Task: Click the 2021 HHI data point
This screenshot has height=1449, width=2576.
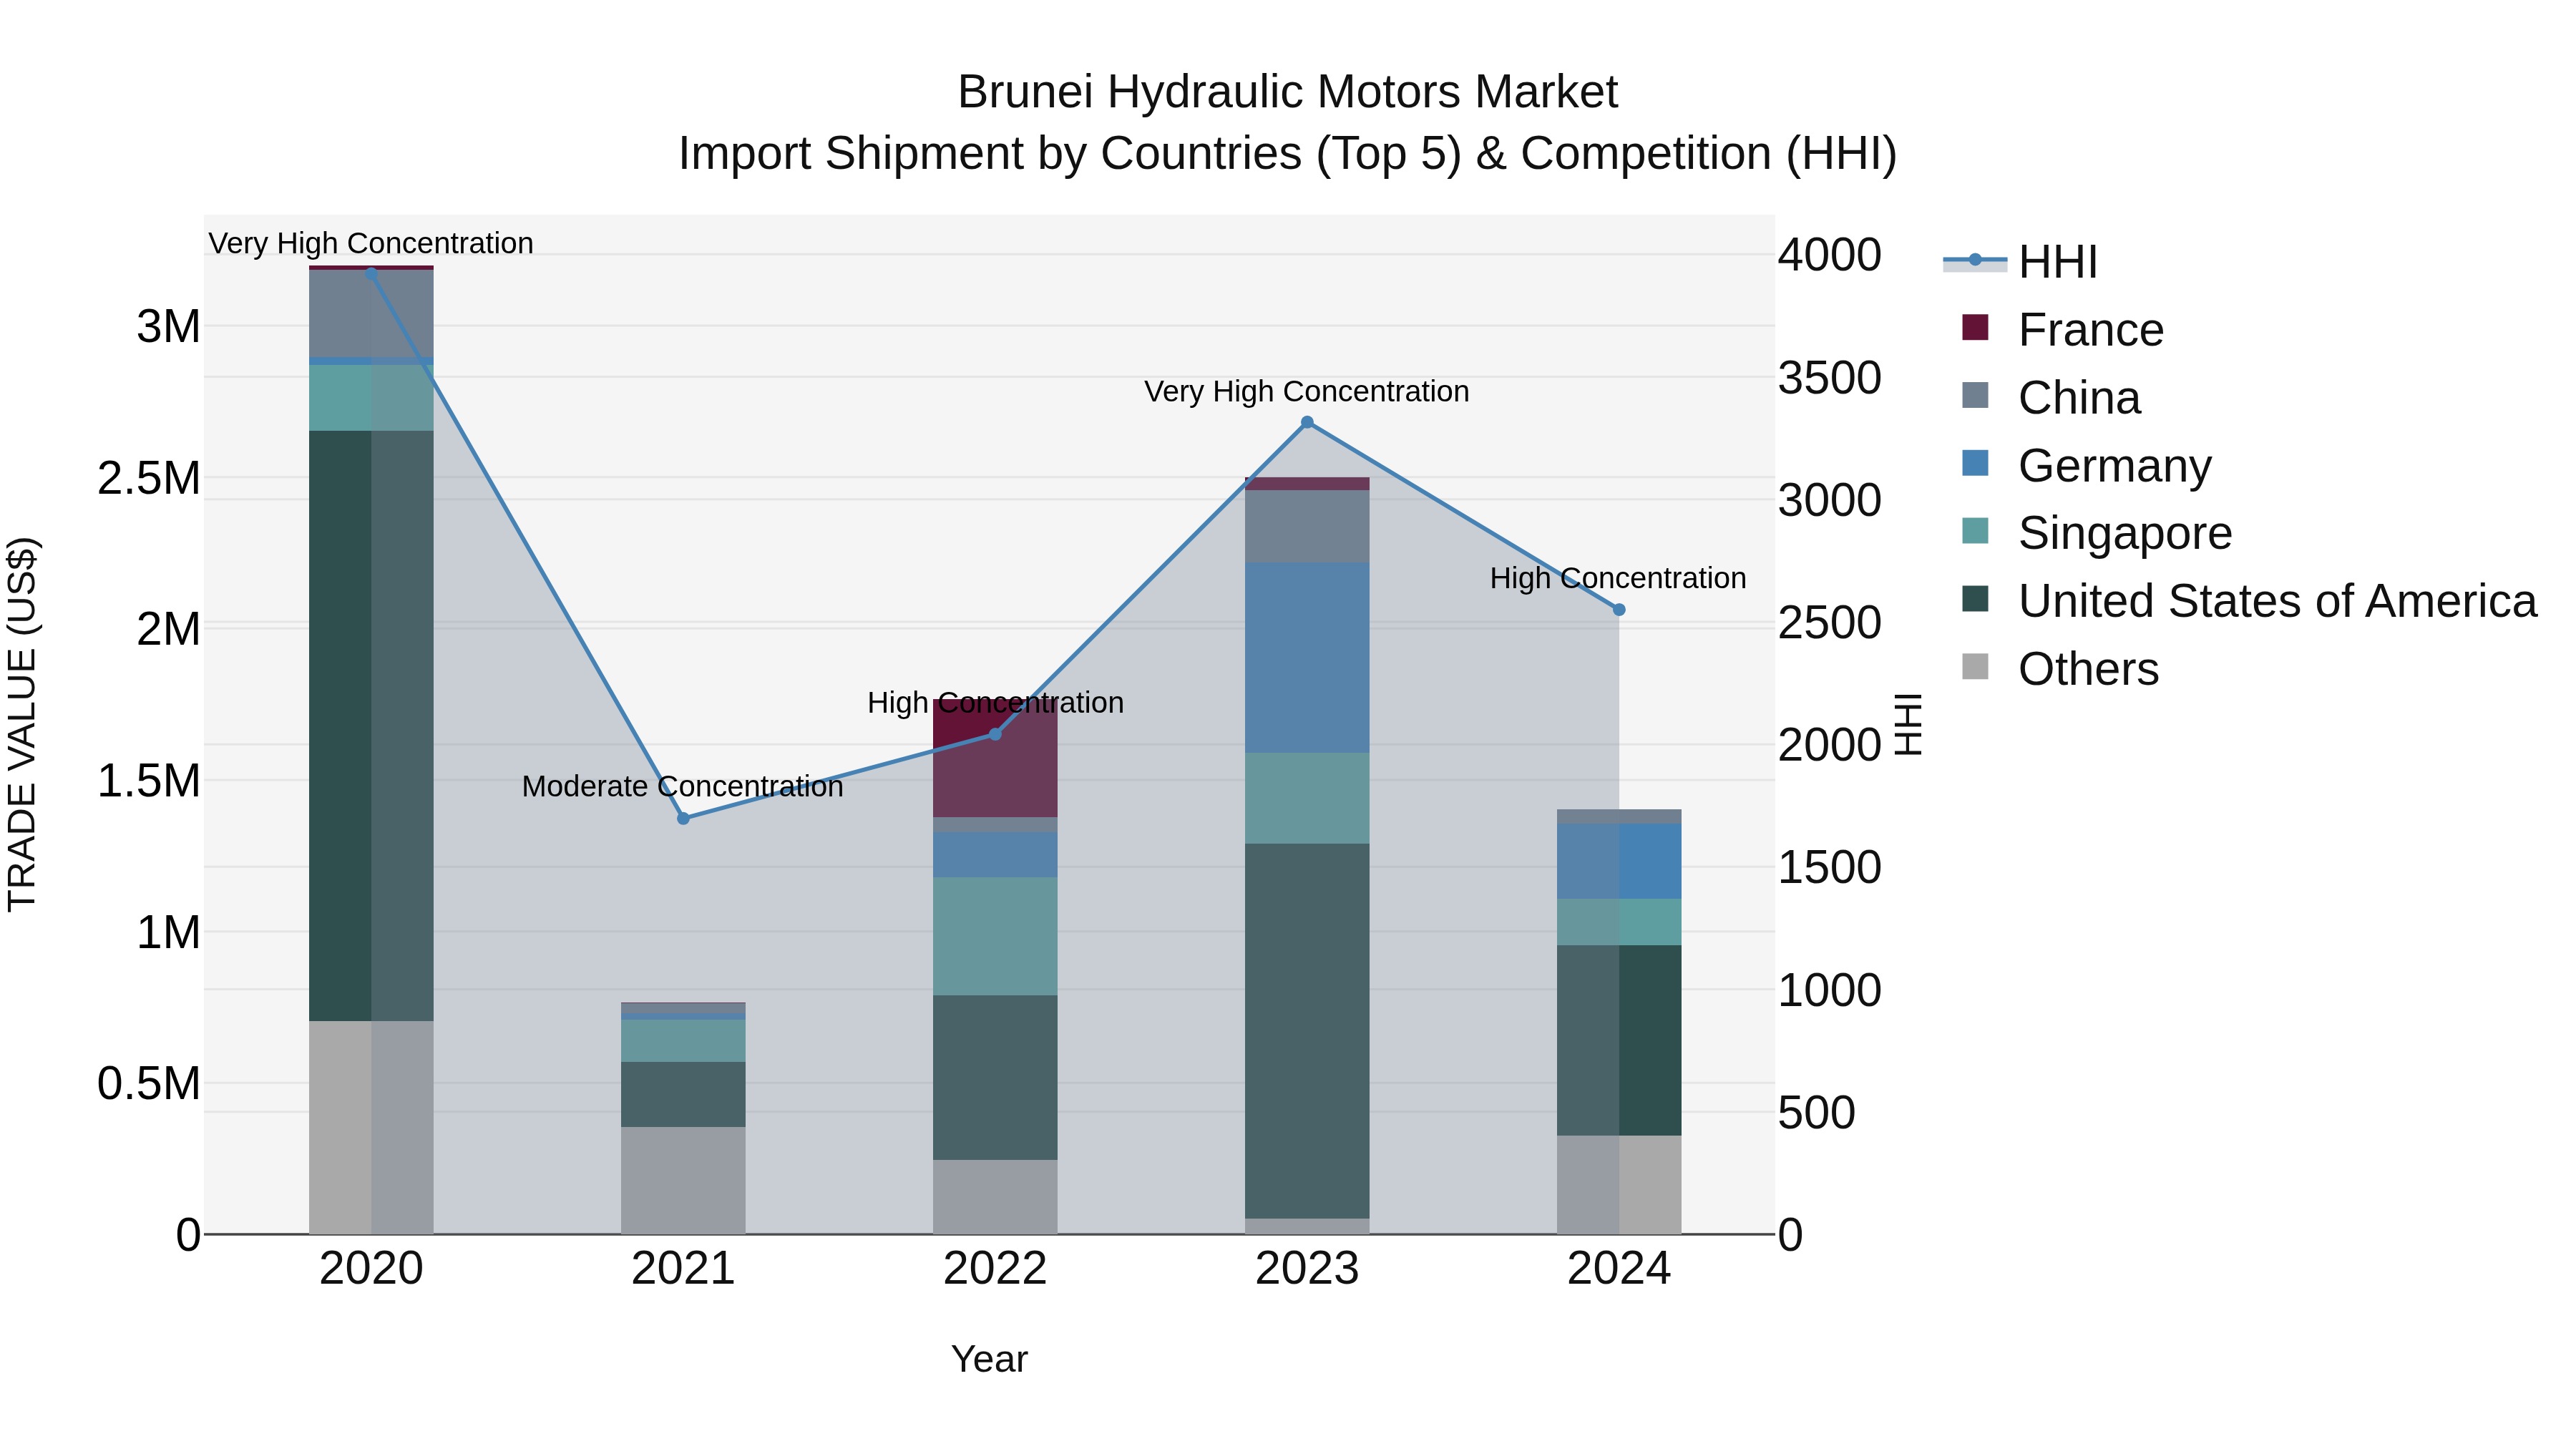Action: (683, 818)
